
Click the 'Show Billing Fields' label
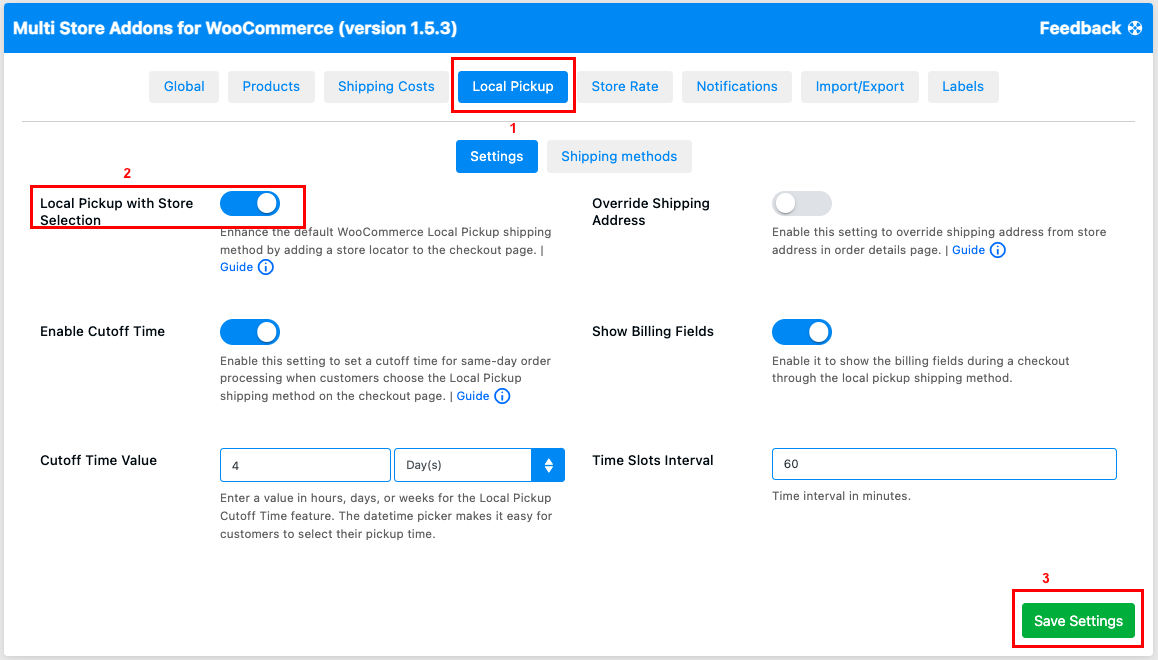[653, 331]
